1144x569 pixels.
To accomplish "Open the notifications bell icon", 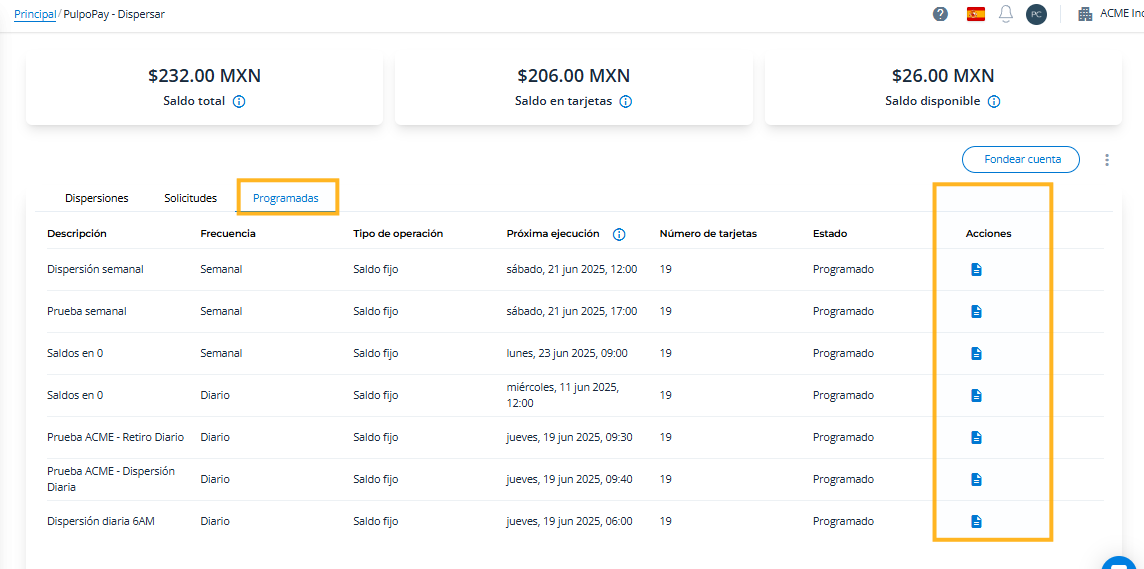I will [1006, 14].
